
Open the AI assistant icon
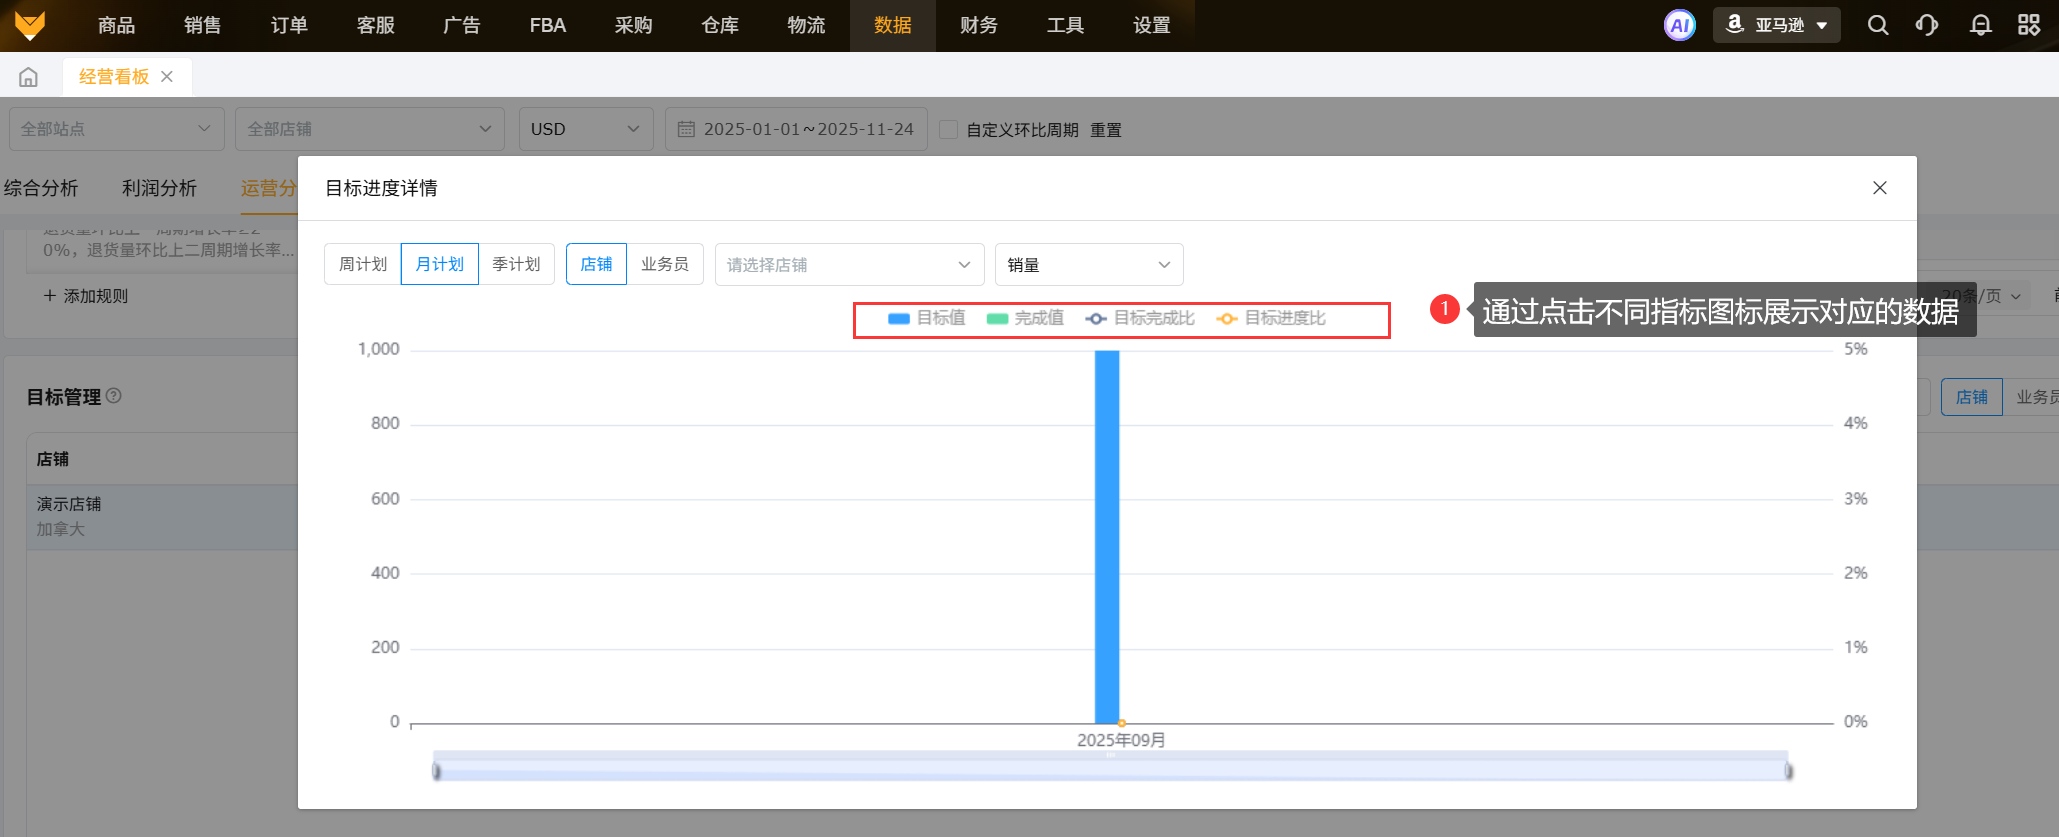click(x=1680, y=25)
